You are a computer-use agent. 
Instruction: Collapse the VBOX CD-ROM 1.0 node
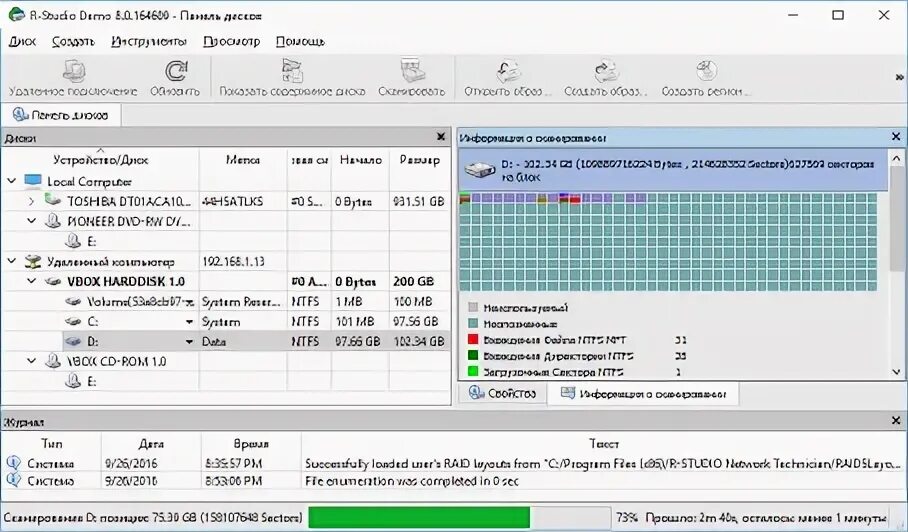32,361
